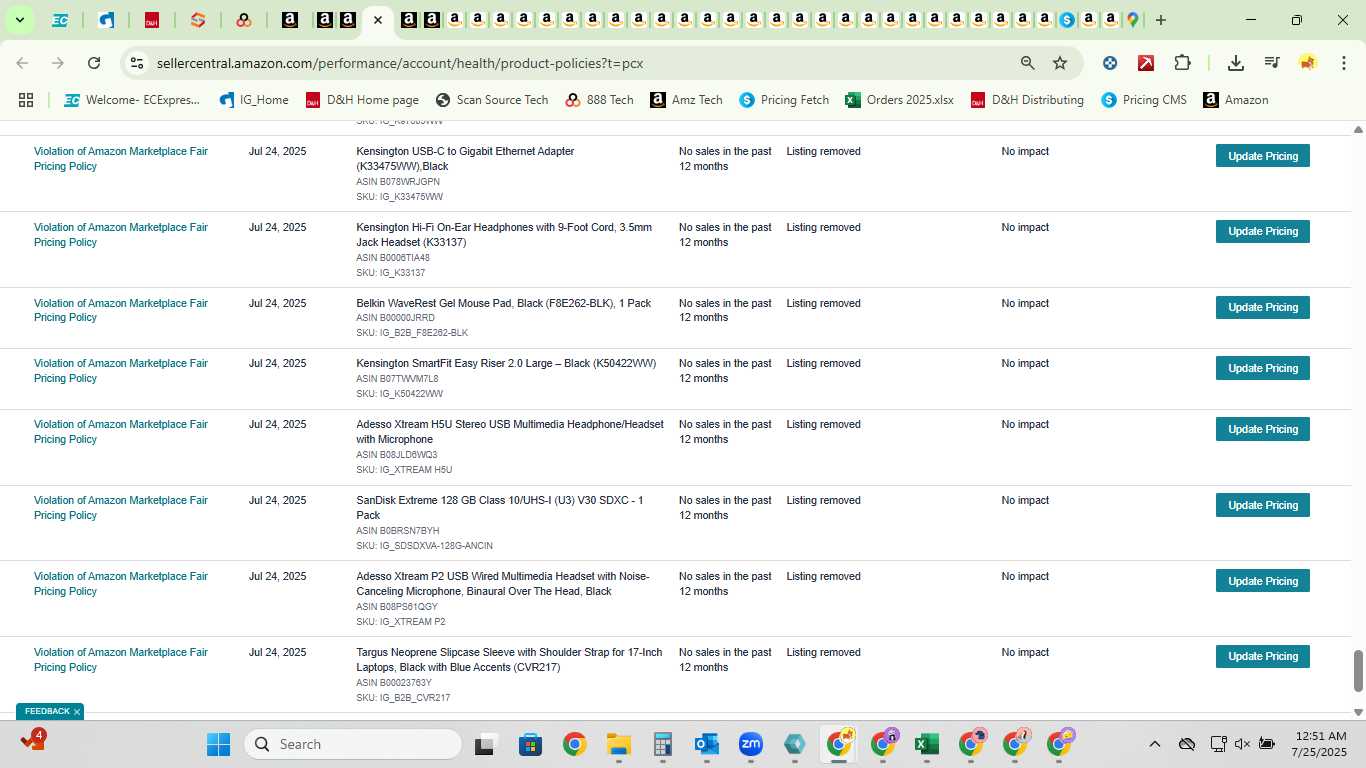1366x768 pixels.
Task: Update Pricing for Kensington Hi-Fi Headphones
Action: pyautogui.click(x=1263, y=231)
